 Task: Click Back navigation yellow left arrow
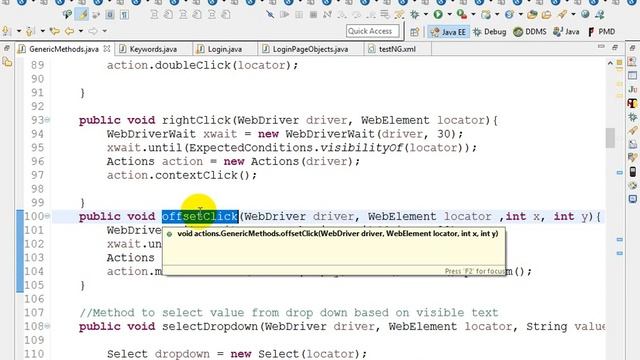tap(70, 31)
